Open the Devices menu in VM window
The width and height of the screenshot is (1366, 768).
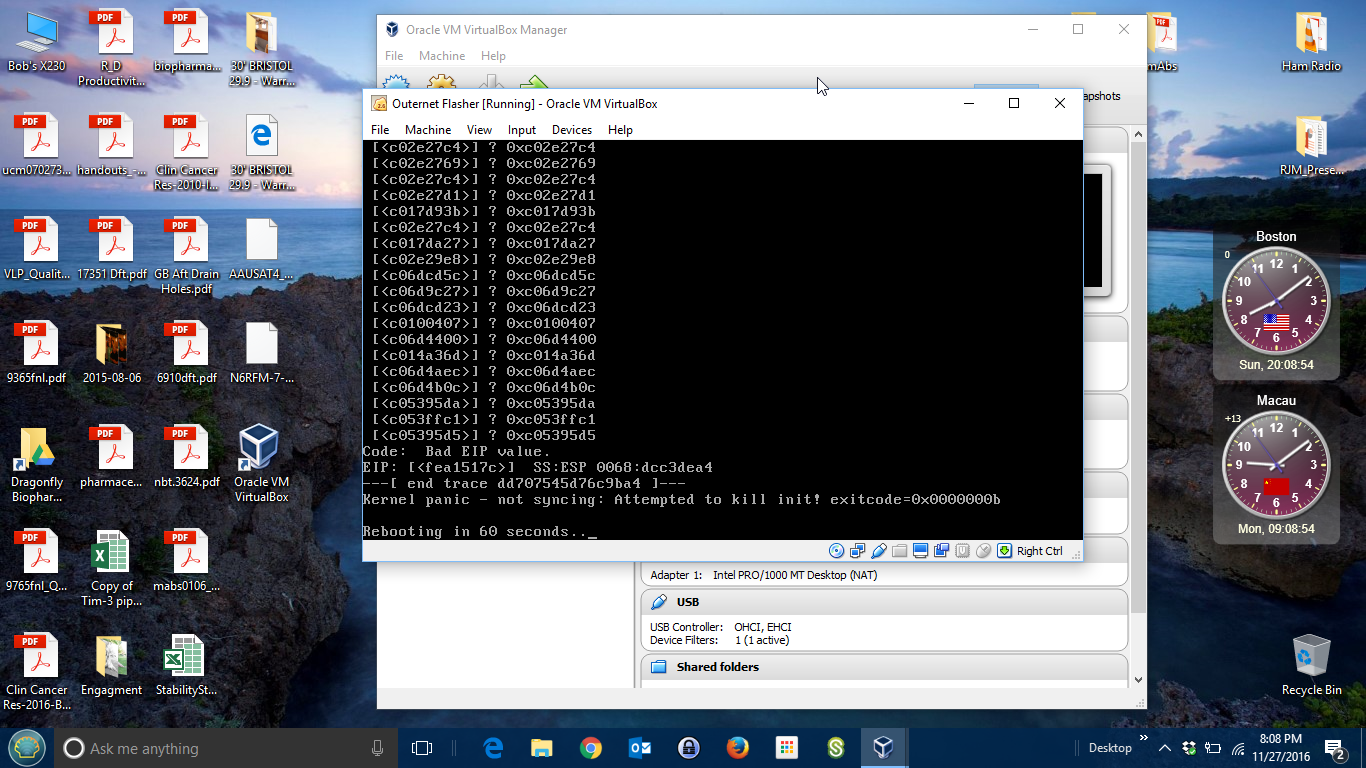pos(571,130)
